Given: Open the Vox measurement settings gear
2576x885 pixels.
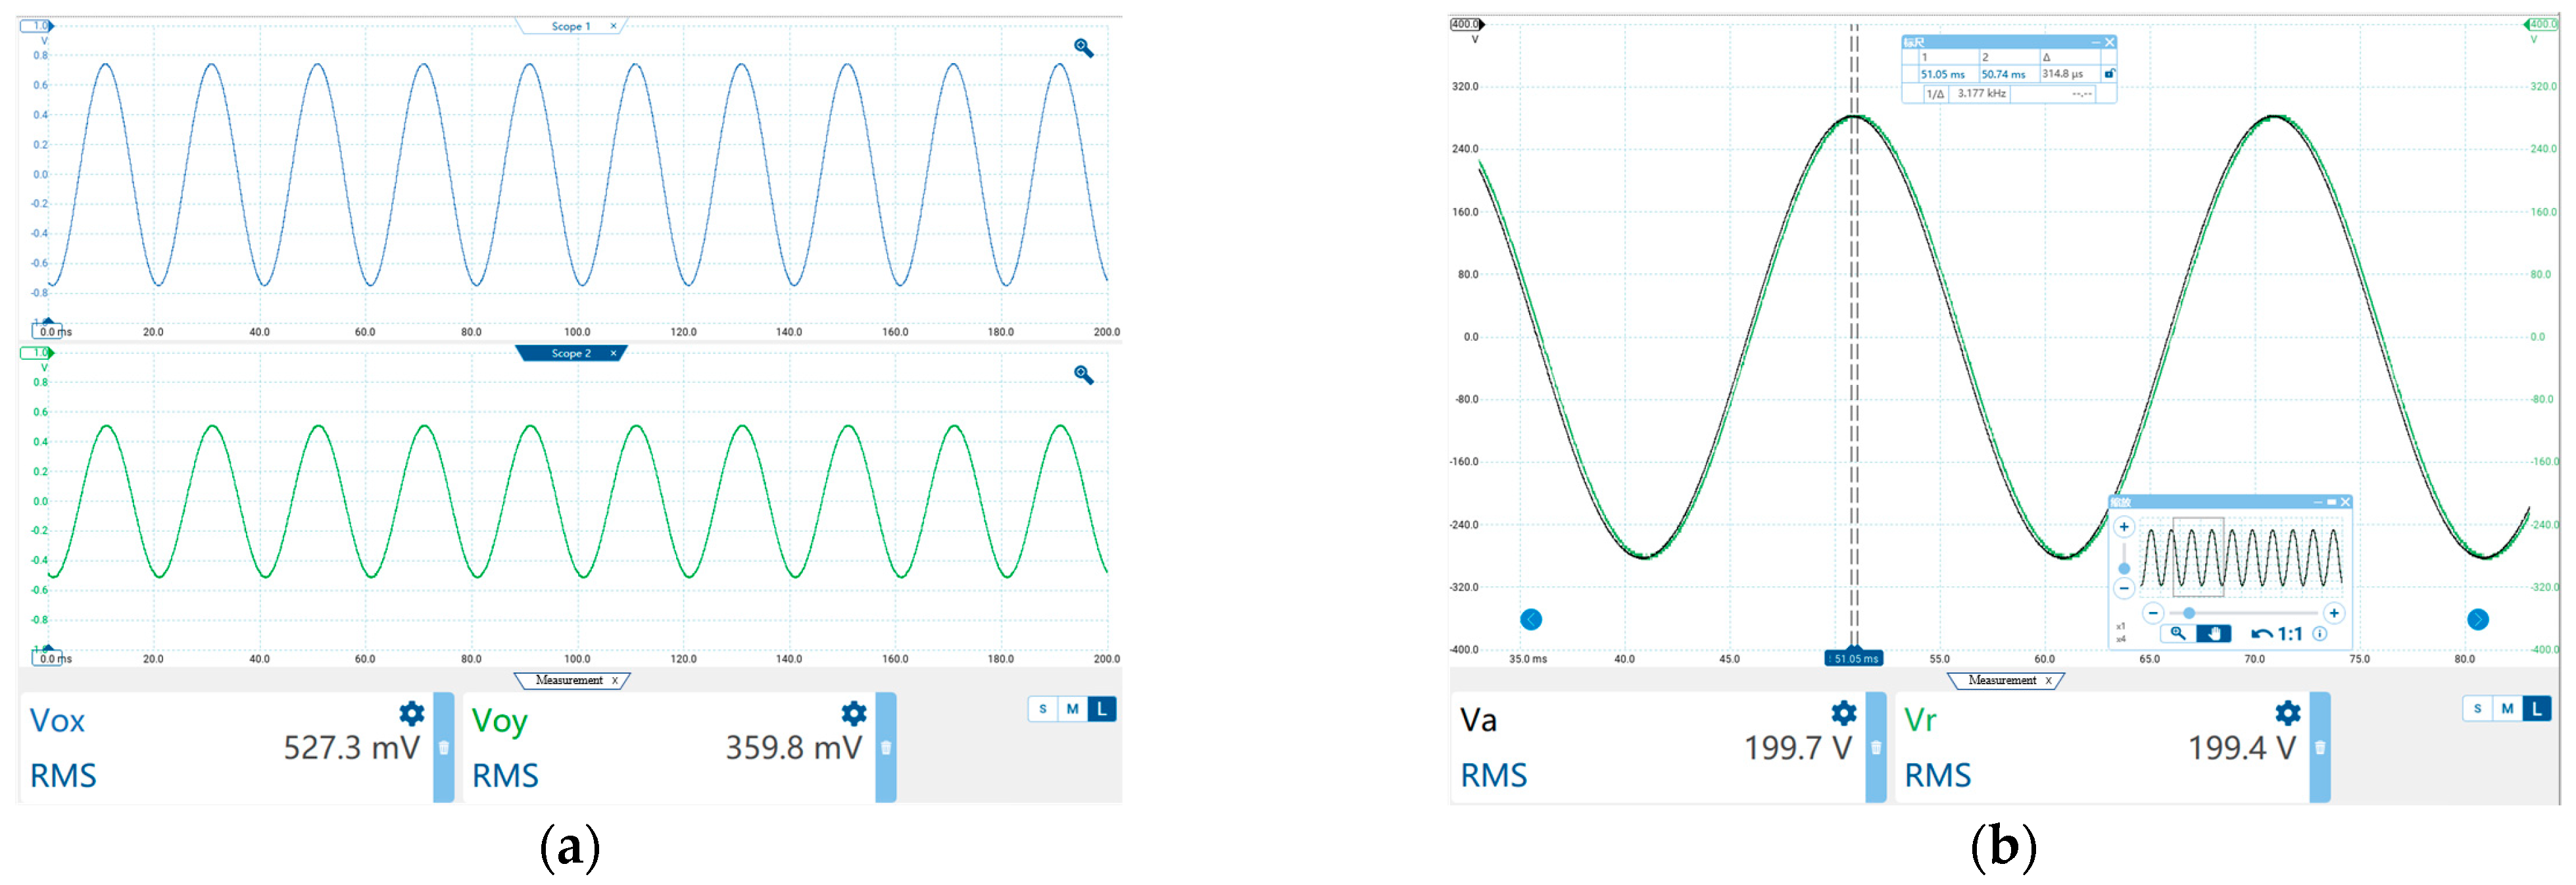Looking at the screenshot, I should click(412, 713).
